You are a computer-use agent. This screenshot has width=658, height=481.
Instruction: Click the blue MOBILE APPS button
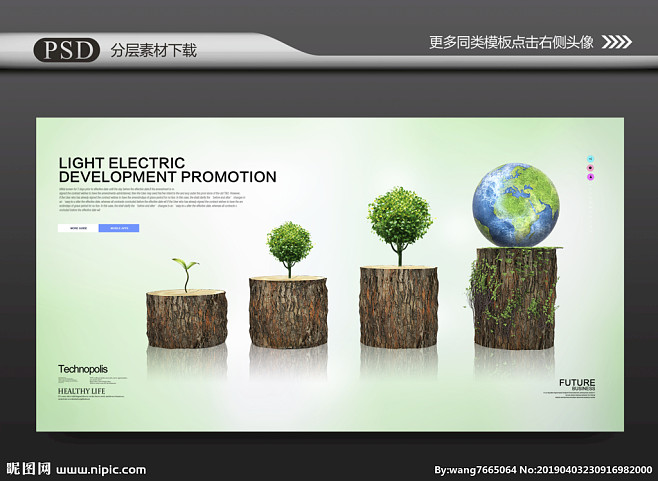[119, 228]
